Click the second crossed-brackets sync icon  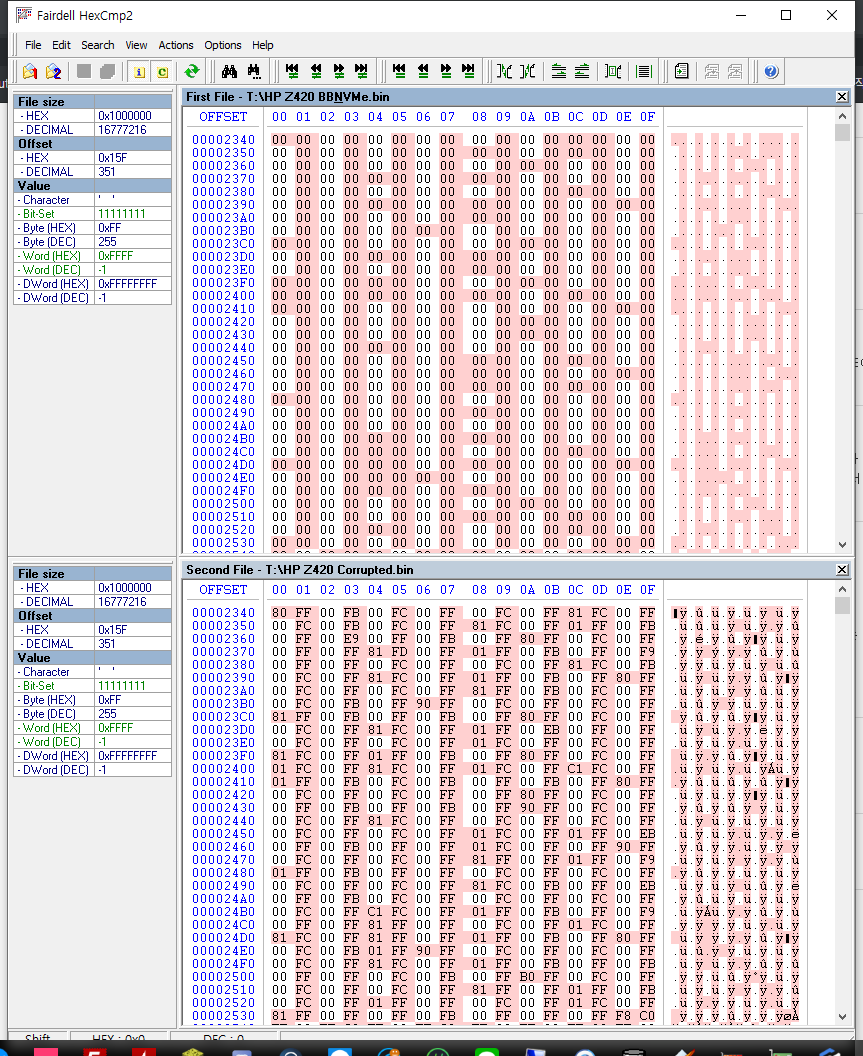pyautogui.click(x=528, y=71)
